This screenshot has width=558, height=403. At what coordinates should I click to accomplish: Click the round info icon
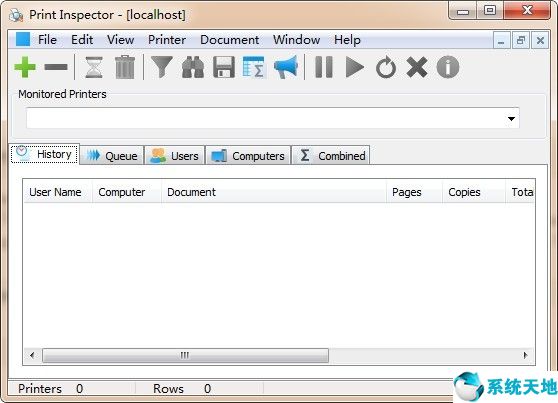(448, 67)
